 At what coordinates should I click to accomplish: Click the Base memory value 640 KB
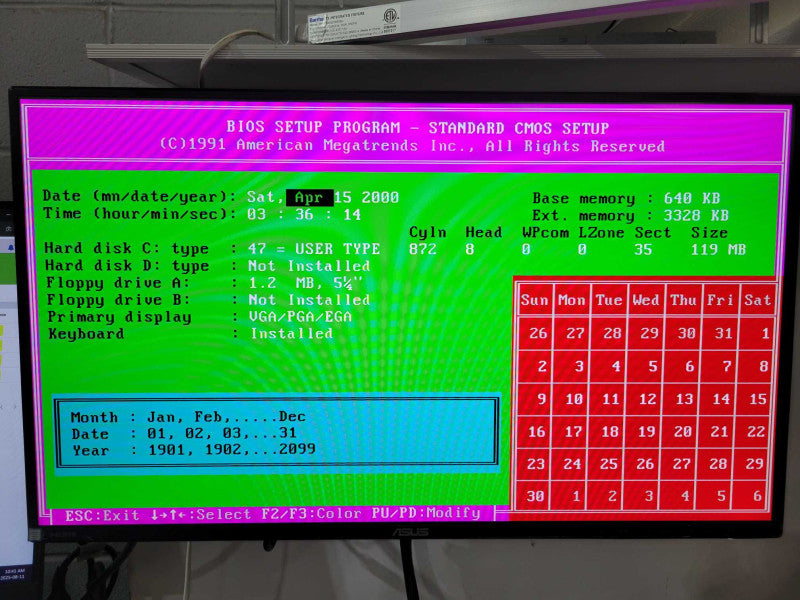tap(692, 198)
